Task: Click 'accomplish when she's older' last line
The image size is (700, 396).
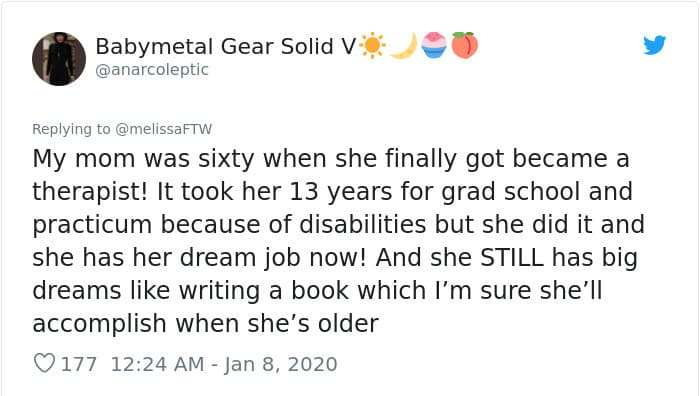Action: [x=205, y=324]
